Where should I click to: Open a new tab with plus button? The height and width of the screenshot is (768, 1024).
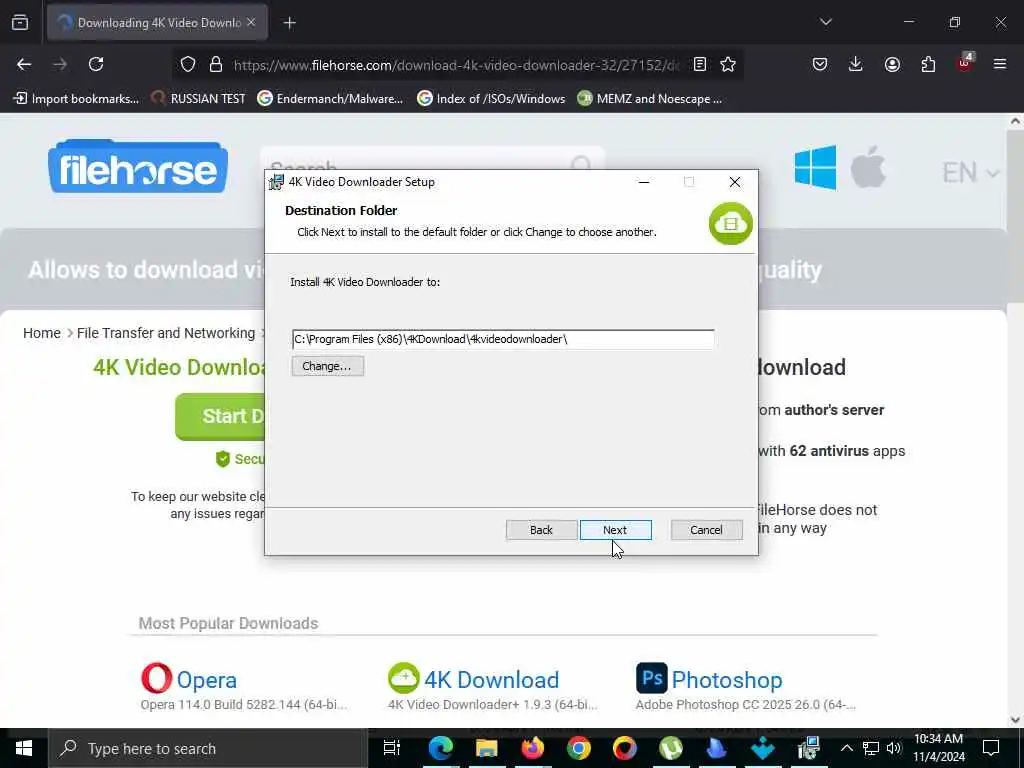point(289,23)
